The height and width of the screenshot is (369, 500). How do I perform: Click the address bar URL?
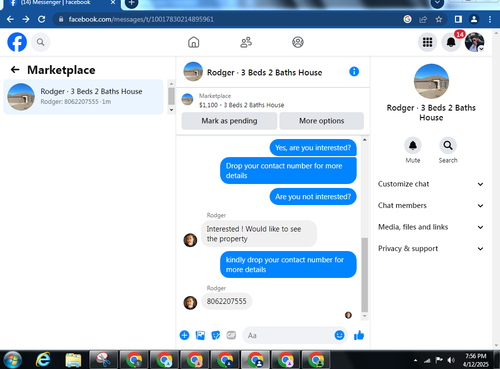pos(141,19)
